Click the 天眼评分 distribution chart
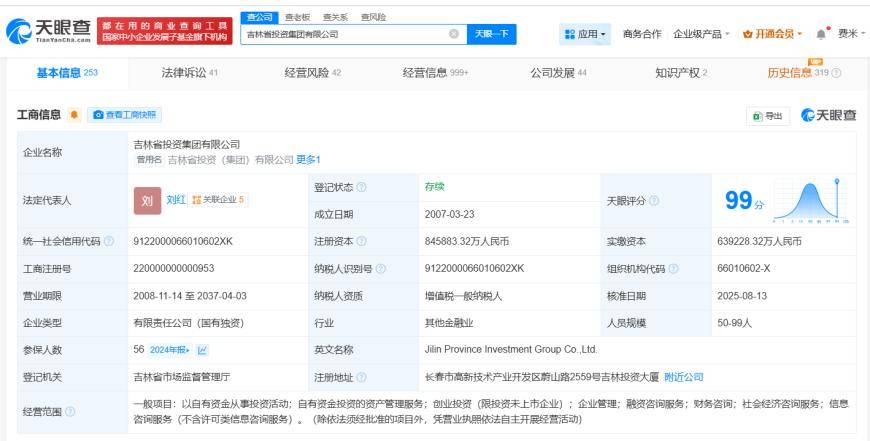This screenshot has height=441, width=870. [x=811, y=201]
